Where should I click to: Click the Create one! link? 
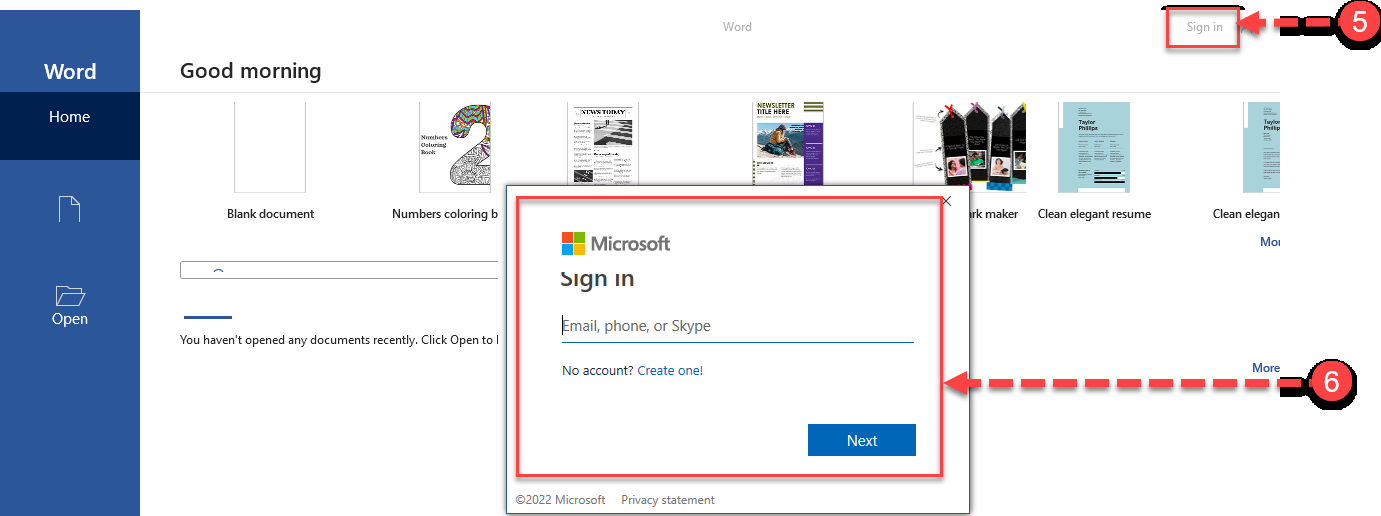click(670, 371)
